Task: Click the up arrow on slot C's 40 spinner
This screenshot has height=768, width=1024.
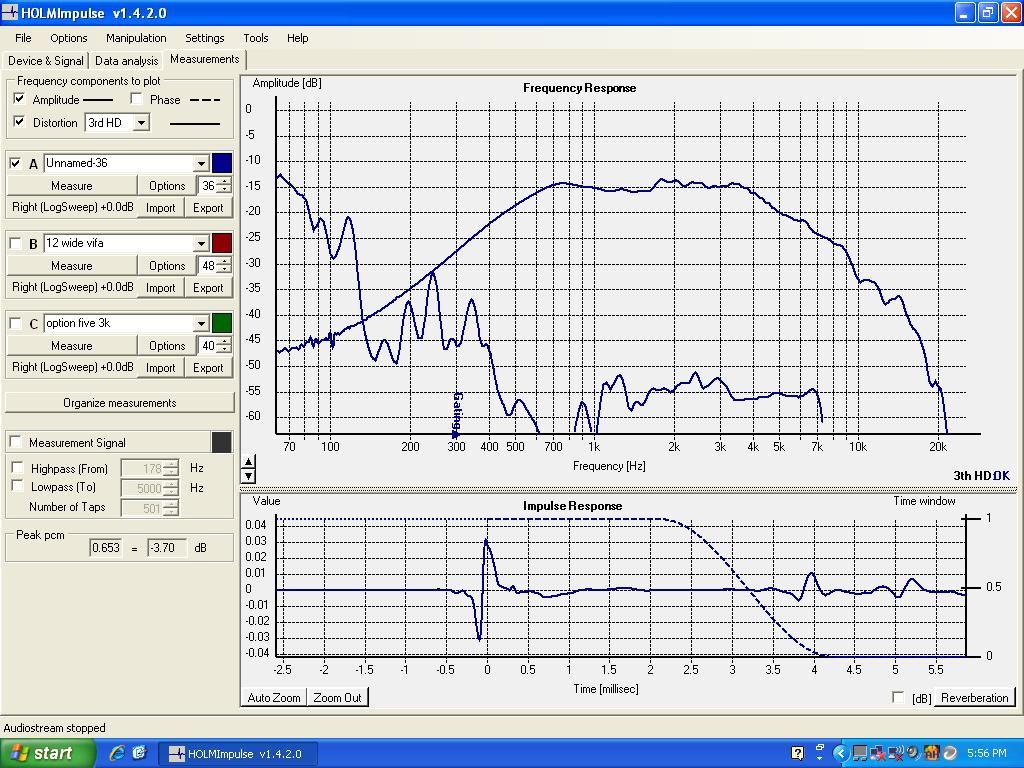Action: tap(224, 342)
